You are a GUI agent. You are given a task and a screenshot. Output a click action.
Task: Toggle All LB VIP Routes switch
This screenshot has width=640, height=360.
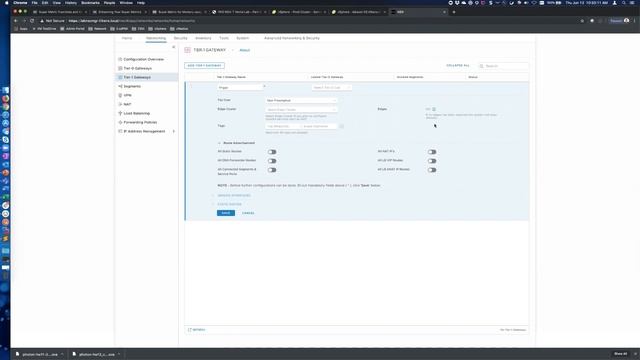pyautogui.click(x=432, y=161)
